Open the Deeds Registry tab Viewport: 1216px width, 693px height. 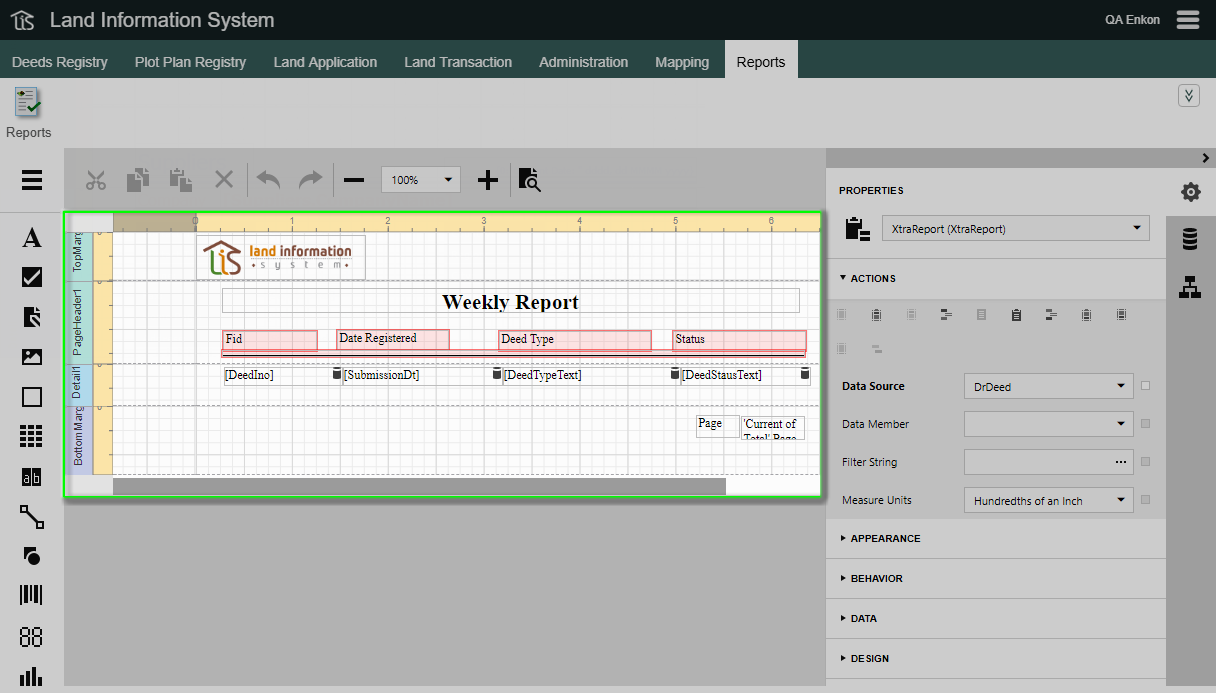pyautogui.click(x=60, y=62)
